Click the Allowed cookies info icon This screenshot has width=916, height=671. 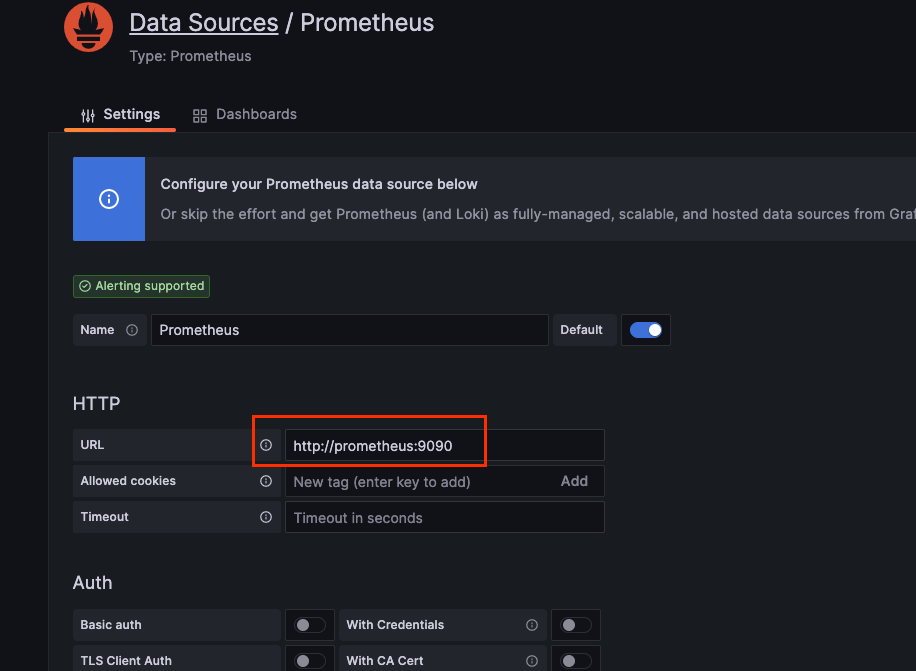[x=266, y=481]
